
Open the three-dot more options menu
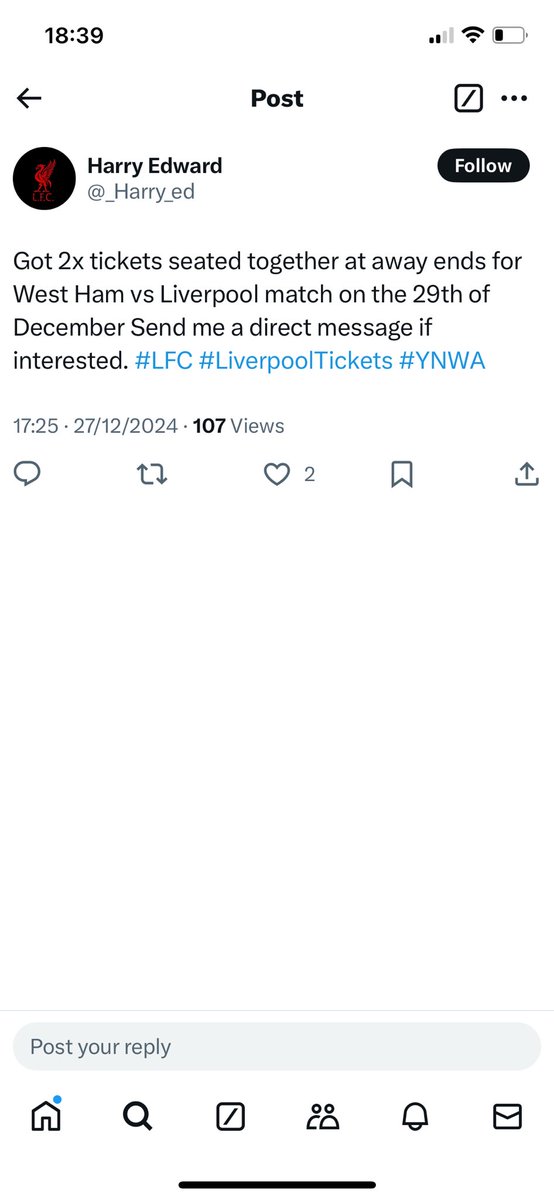513,98
